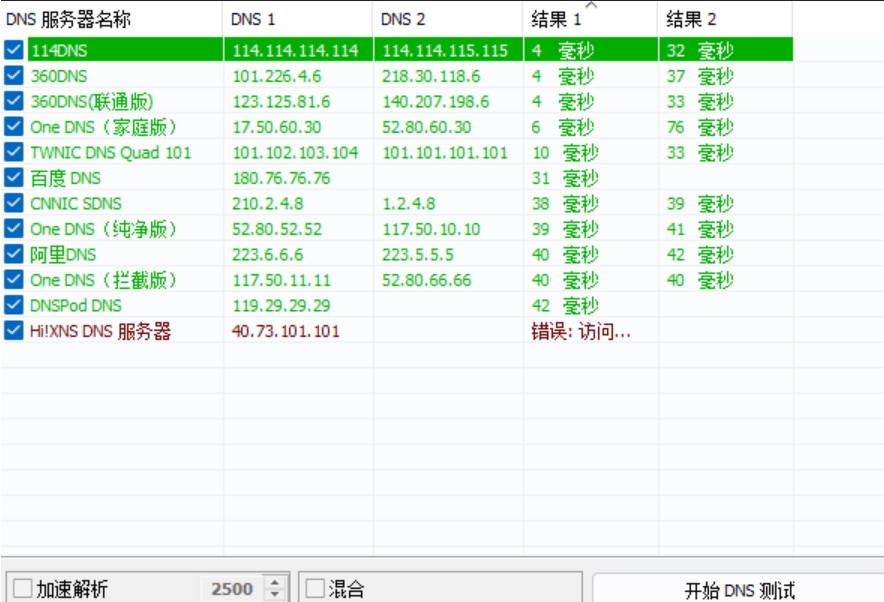Sort by 结果 1 column header
Screen dimensions: 884x602
pos(590,19)
